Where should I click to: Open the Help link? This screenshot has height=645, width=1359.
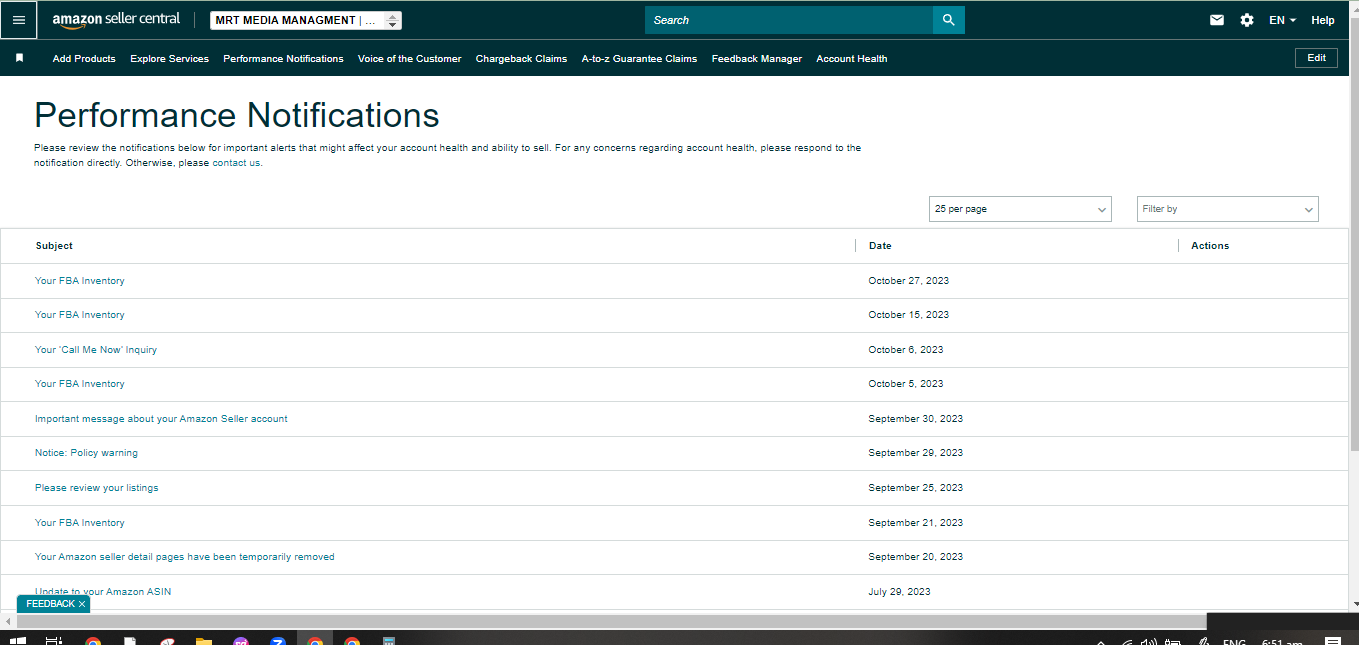click(x=1323, y=20)
